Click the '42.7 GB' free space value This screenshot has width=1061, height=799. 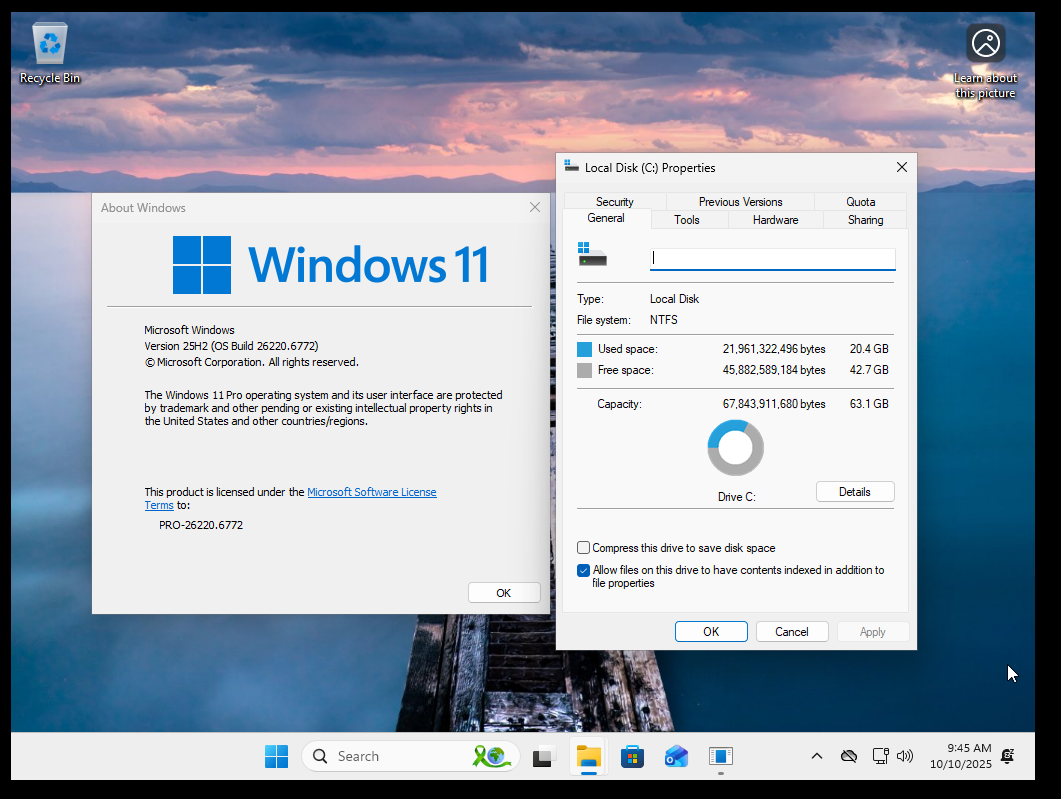[869, 370]
